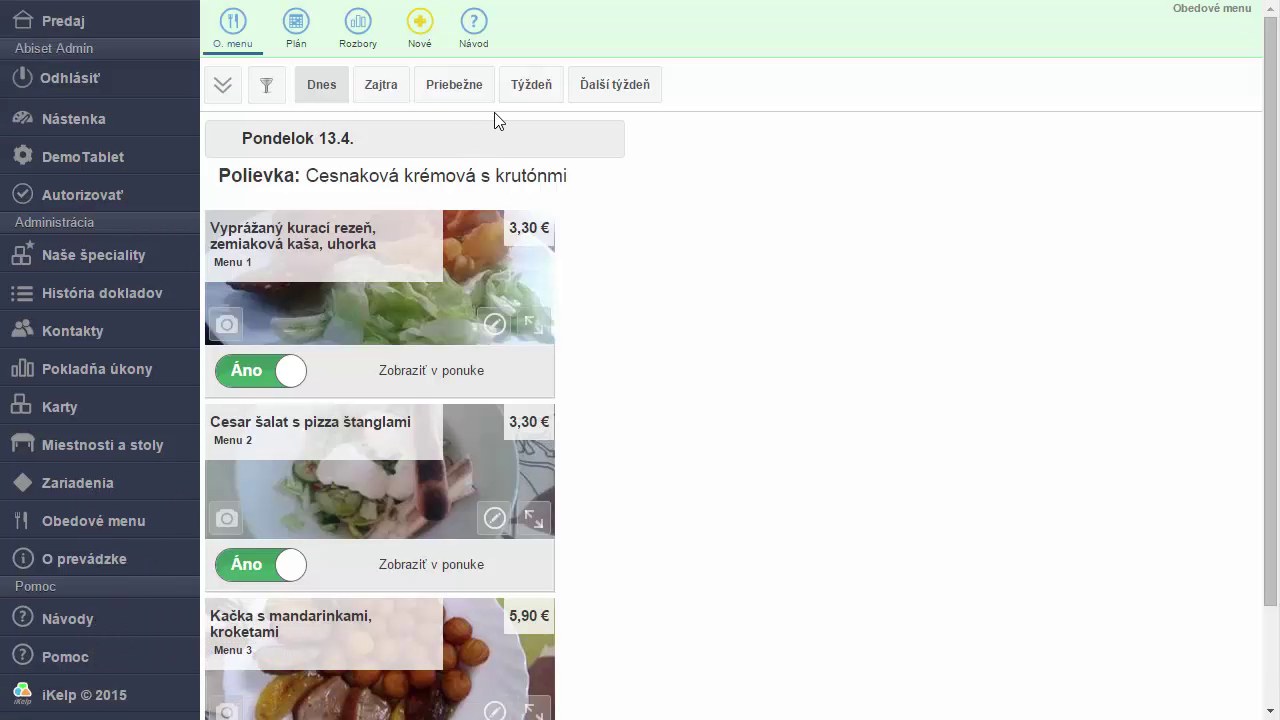Image resolution: width=1280 pixels, height=720 pixels.
Task: Select the Ďalší týždeň tab
Action: 615,85
